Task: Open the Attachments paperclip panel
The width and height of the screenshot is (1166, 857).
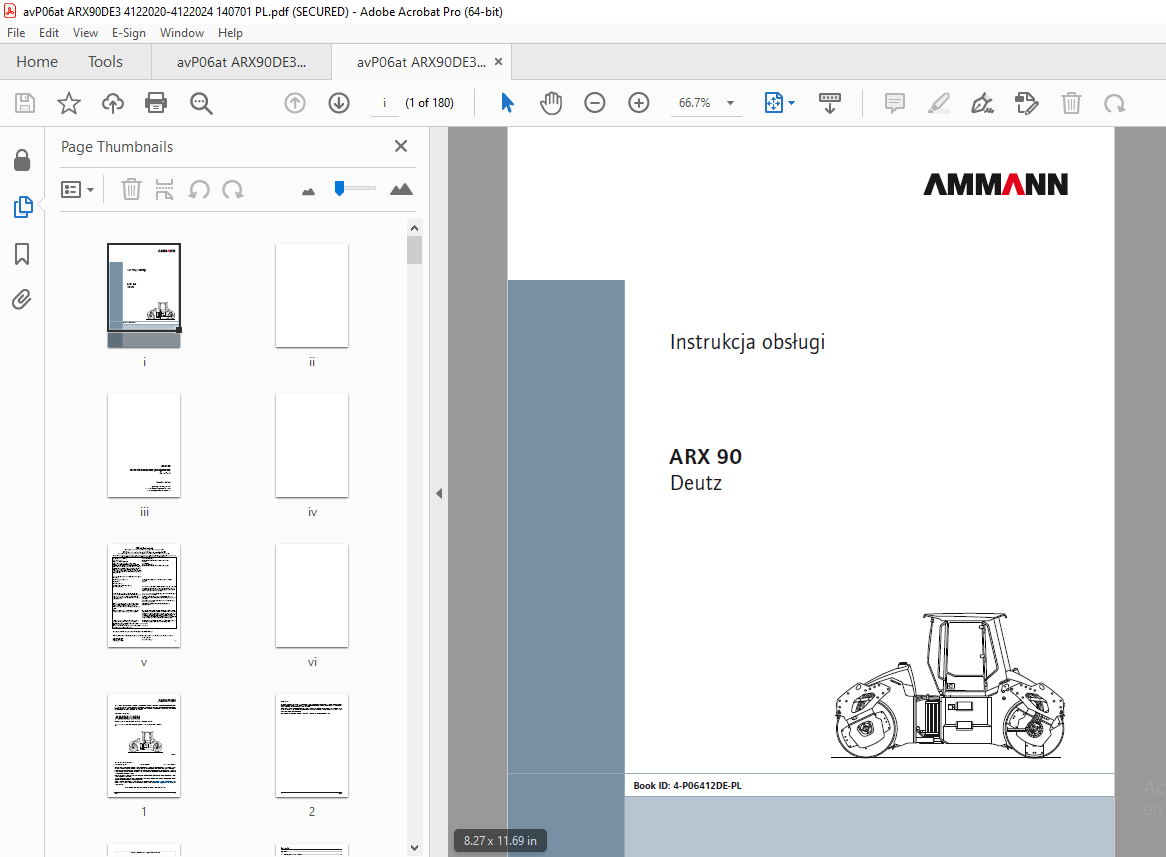Action: pyautogui.click(x=22, y=300)
